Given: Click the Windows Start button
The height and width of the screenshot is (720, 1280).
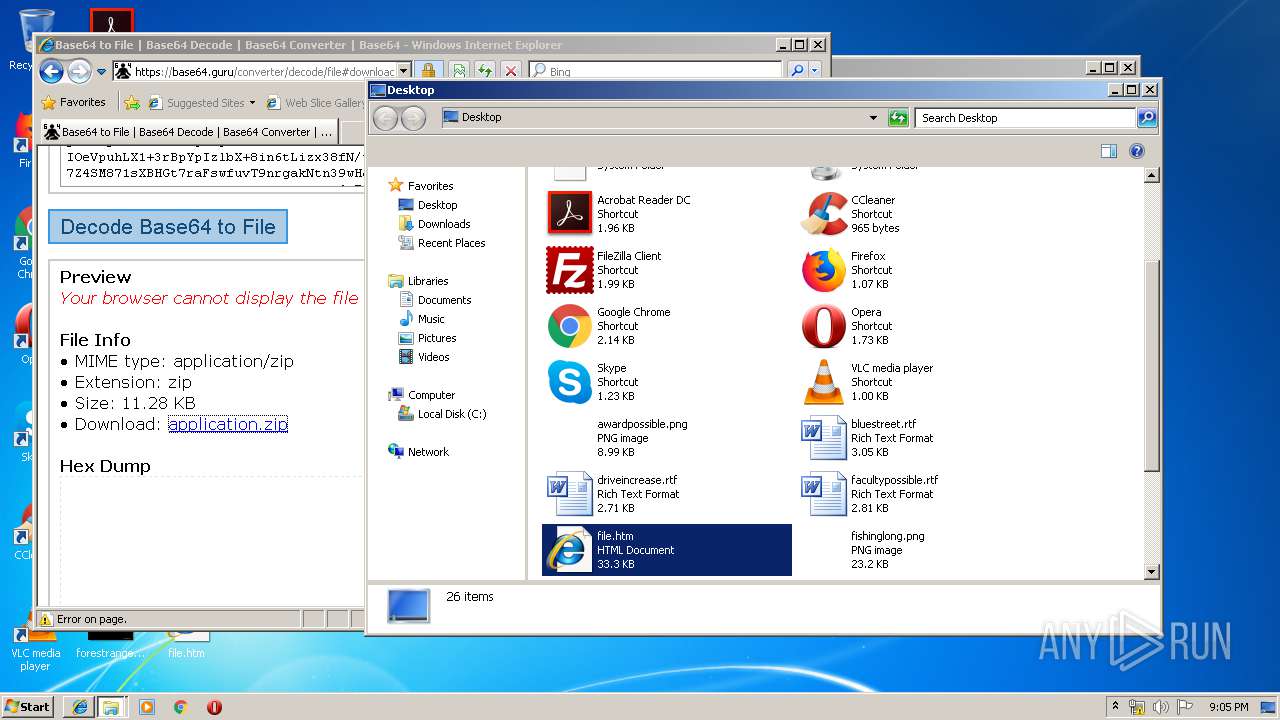Looking at the screenshot, I should (28, 706).
